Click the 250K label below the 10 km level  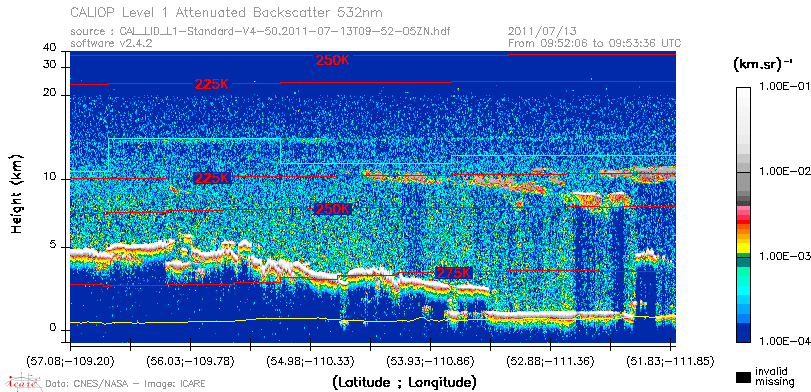click(x=333, y=209)
